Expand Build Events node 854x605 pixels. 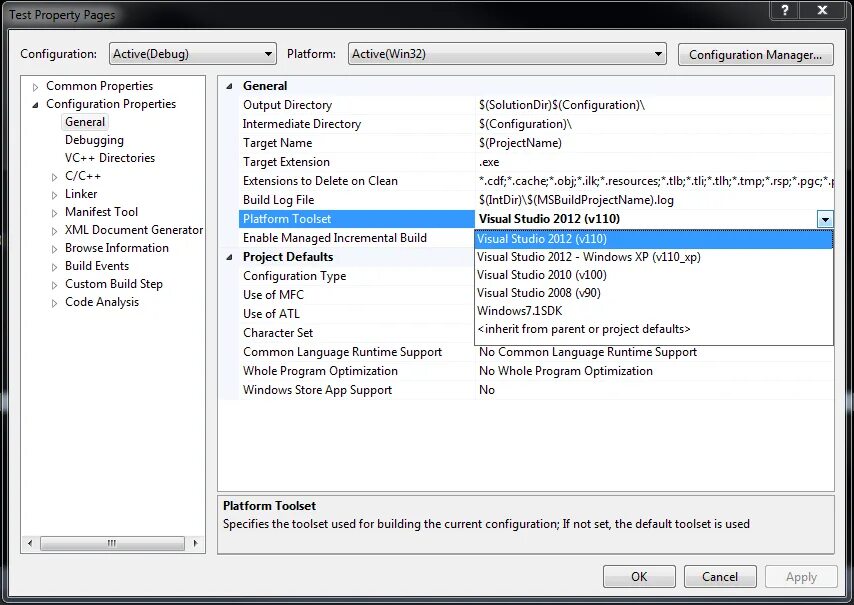(x=54, y=267)
